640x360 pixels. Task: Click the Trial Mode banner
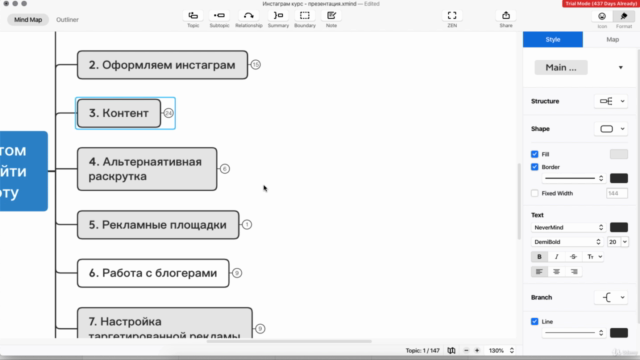(600, 3)
